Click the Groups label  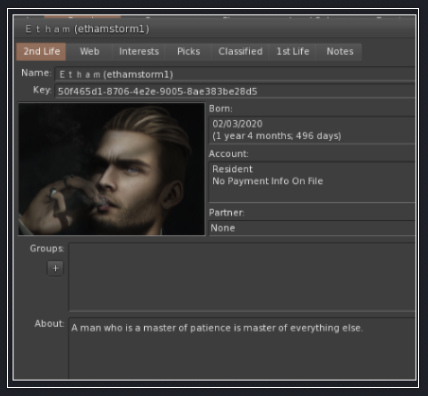(x=47, y=249)
